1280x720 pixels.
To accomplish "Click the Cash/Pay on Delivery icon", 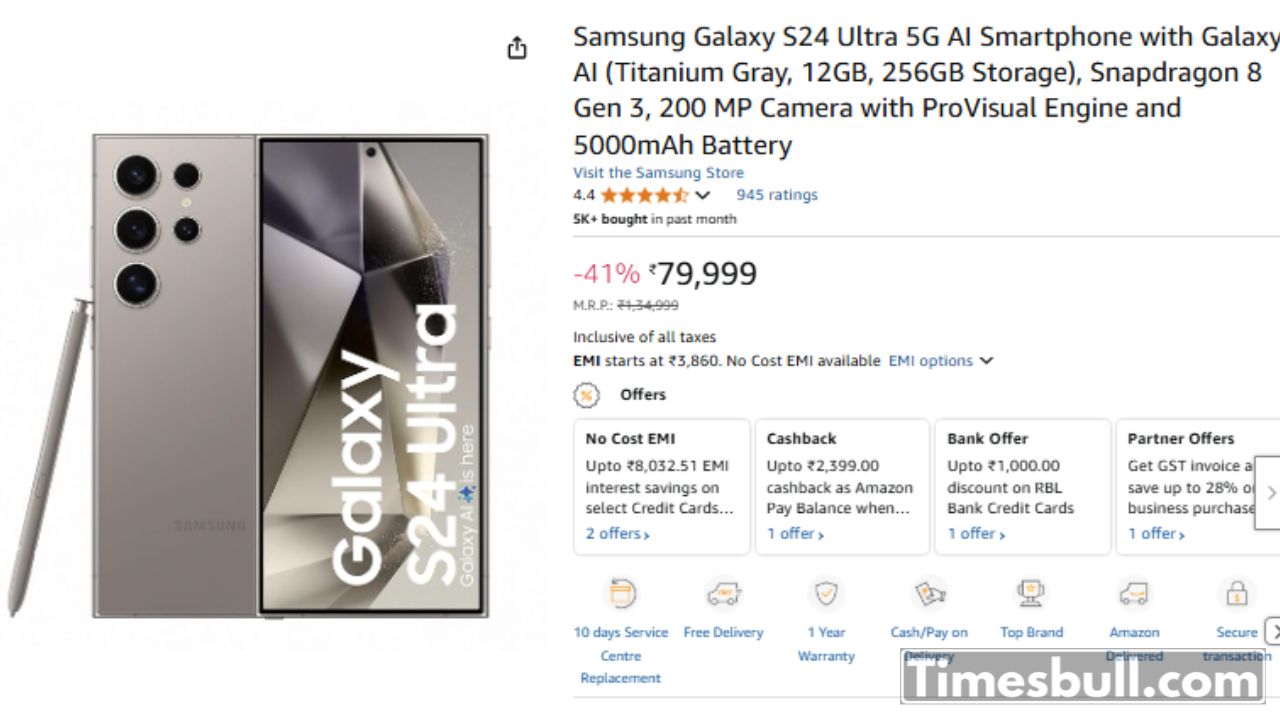I will coord(930,594).
